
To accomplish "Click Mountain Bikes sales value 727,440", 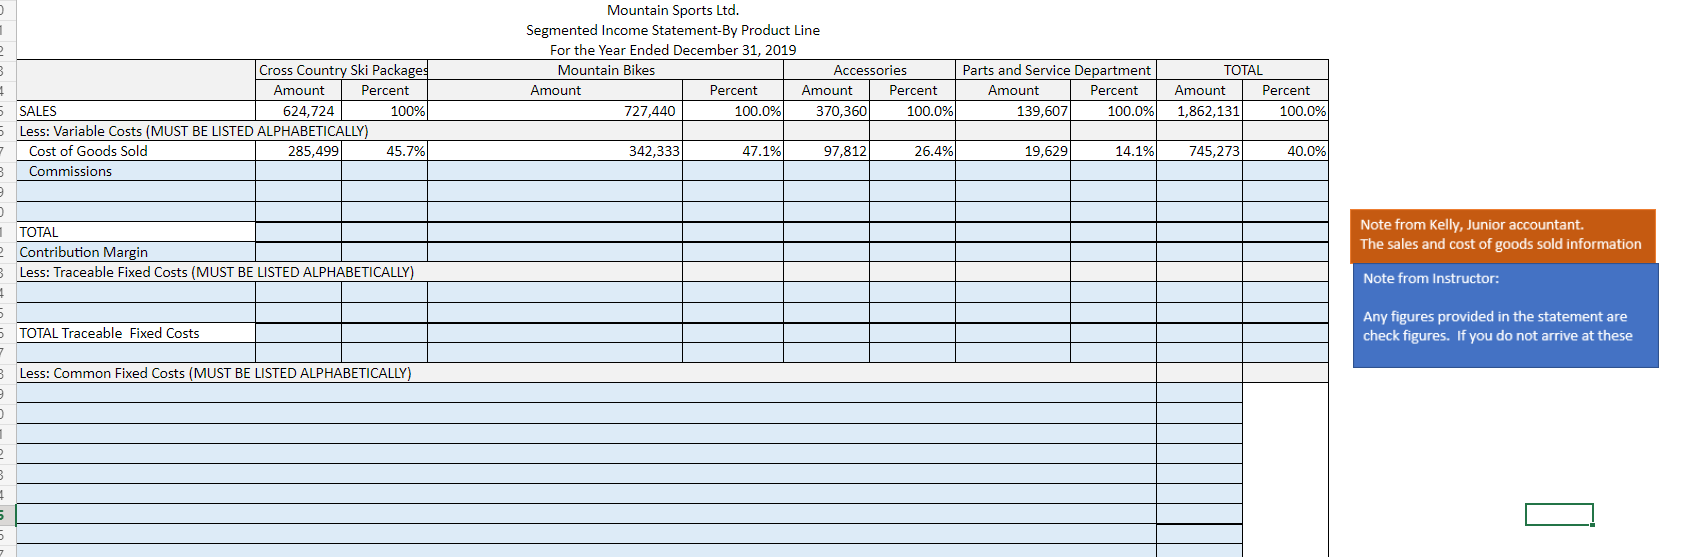I will (x=556, y=111).
